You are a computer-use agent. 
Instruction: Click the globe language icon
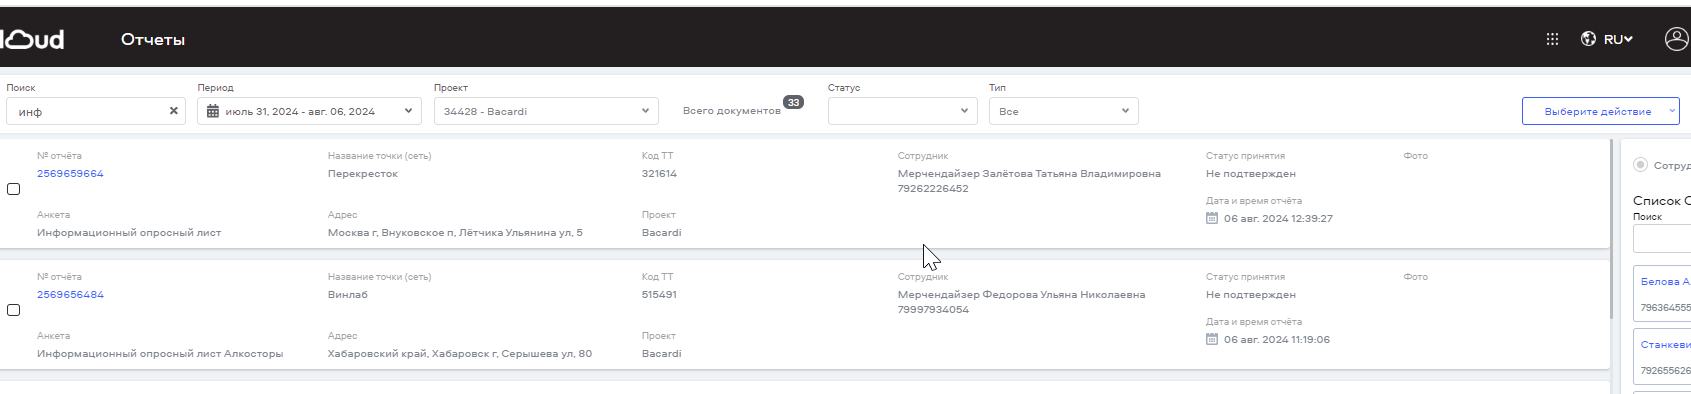click(x=1588, y=39)
